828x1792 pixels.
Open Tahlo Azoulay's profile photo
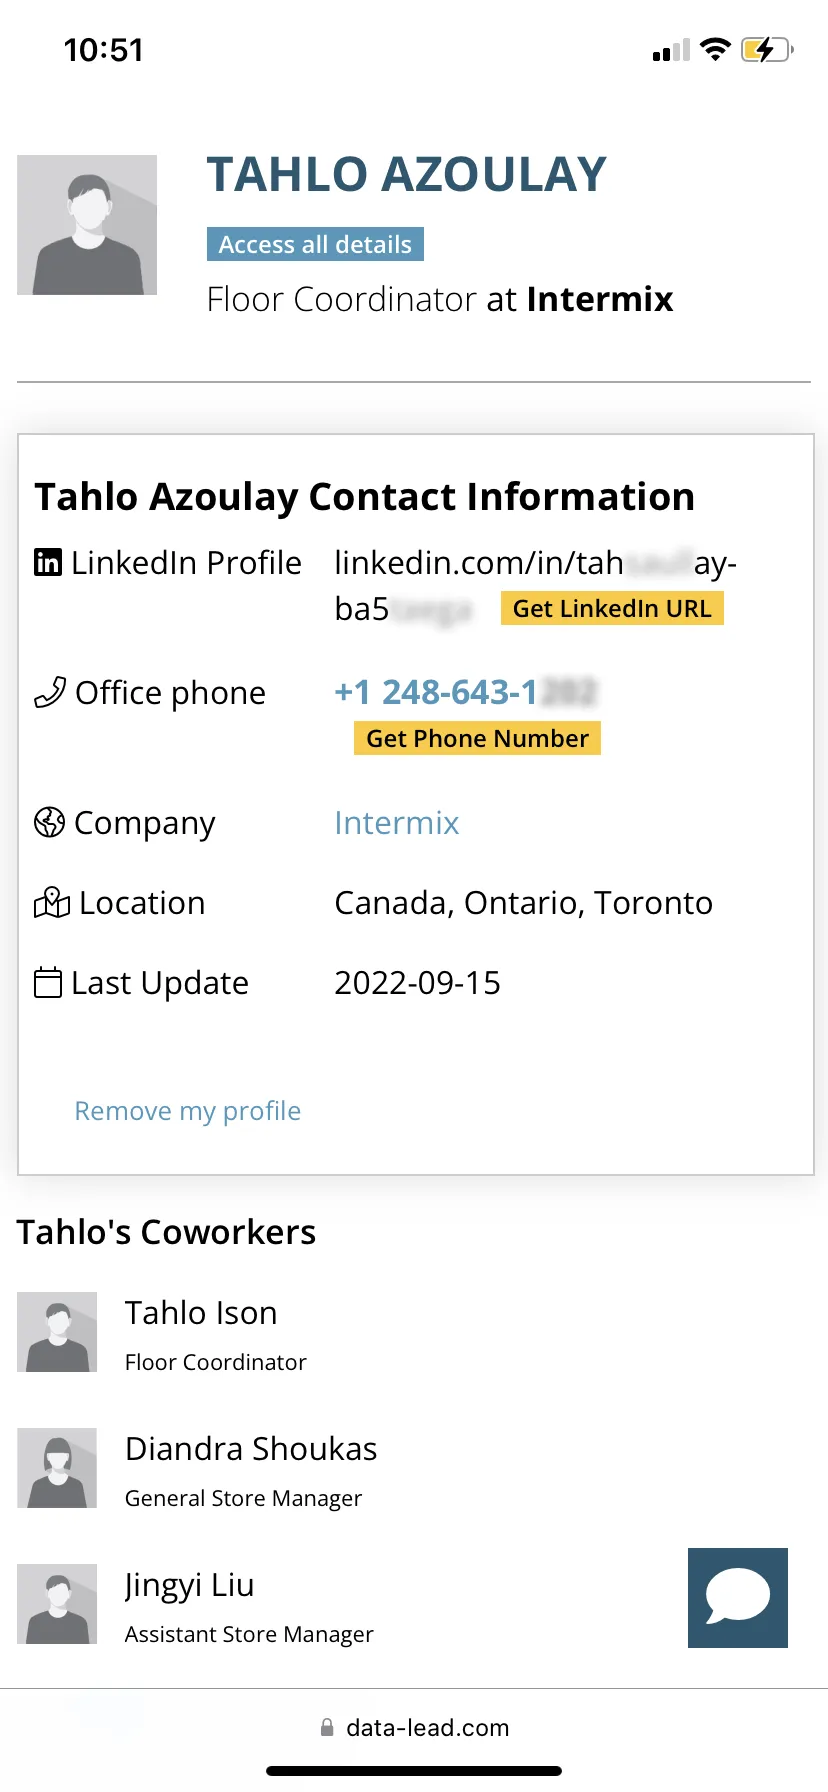[x=87, y=225]
